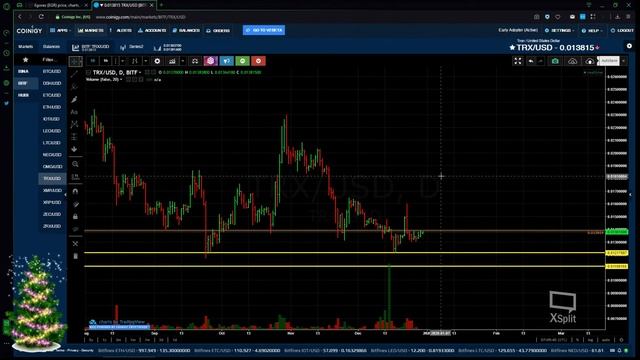Open the indicators chart icon

click(x=172, y=61)
